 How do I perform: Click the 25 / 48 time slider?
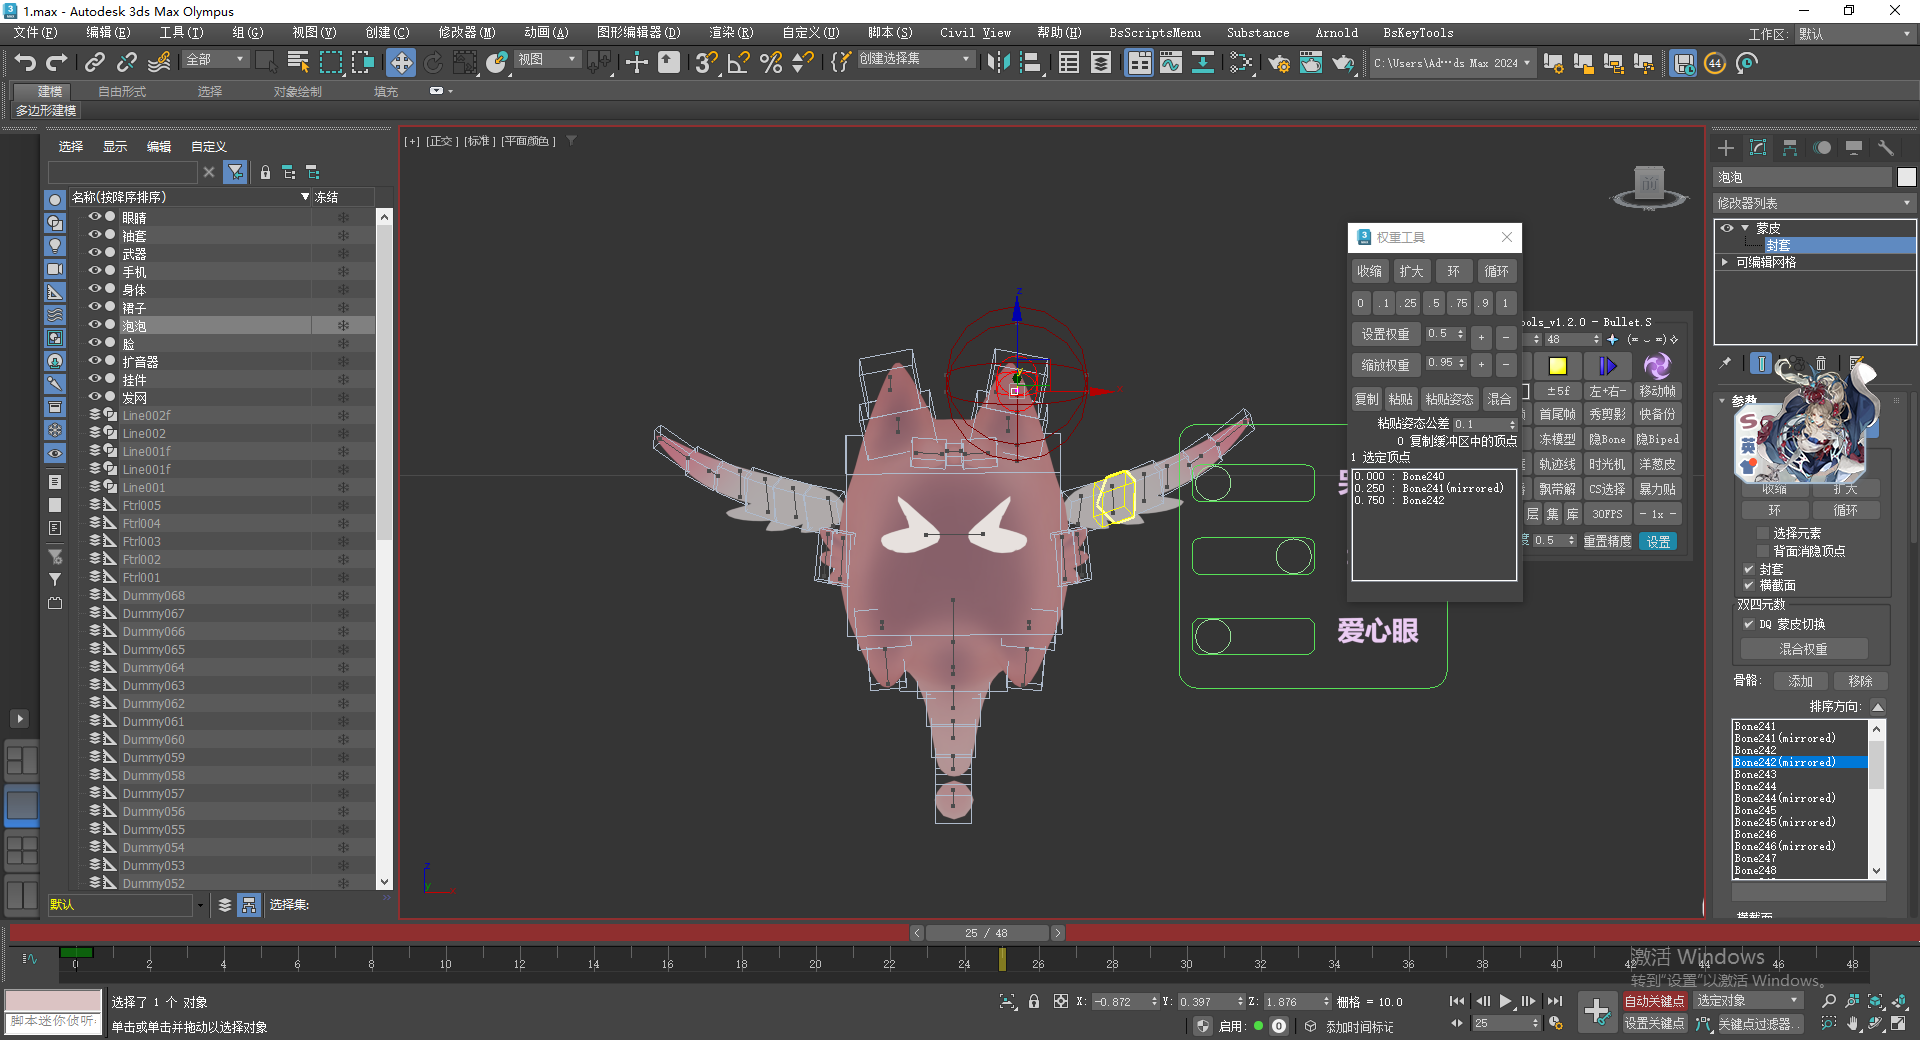tap(987, 933)
